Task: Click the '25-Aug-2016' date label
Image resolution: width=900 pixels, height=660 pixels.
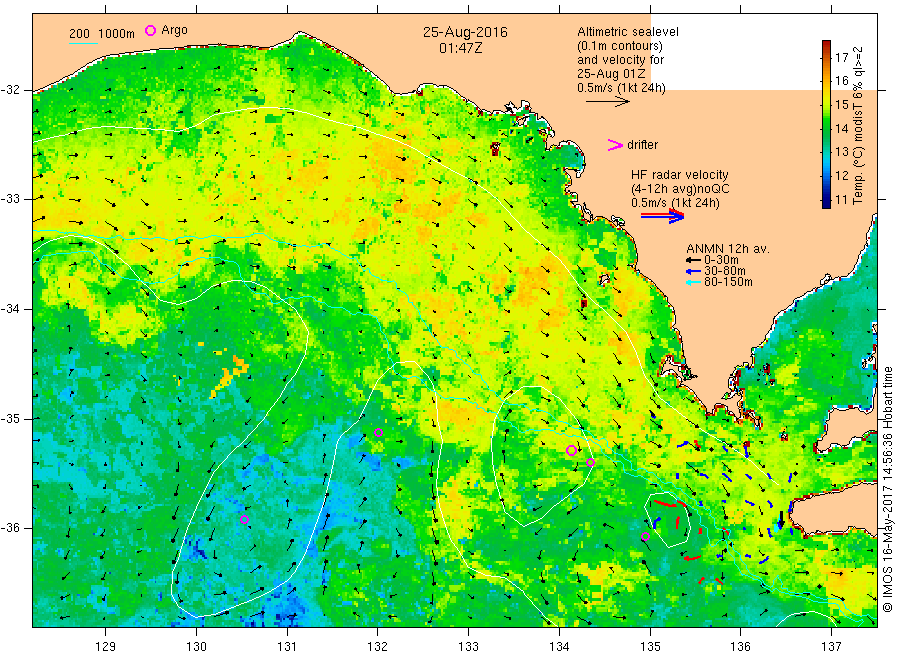Action: tap(465, 32)
